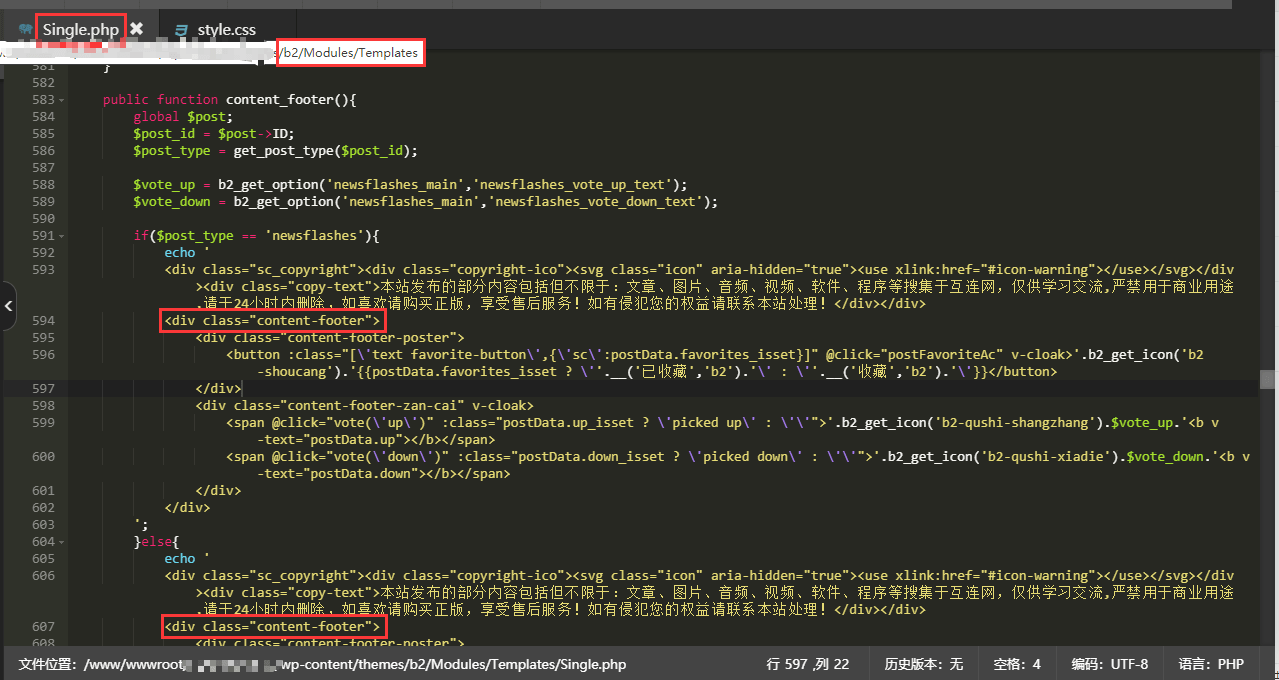
Task: Click the PHP elephant icon on Single.php tab
Action: click(x=26, y=29)
